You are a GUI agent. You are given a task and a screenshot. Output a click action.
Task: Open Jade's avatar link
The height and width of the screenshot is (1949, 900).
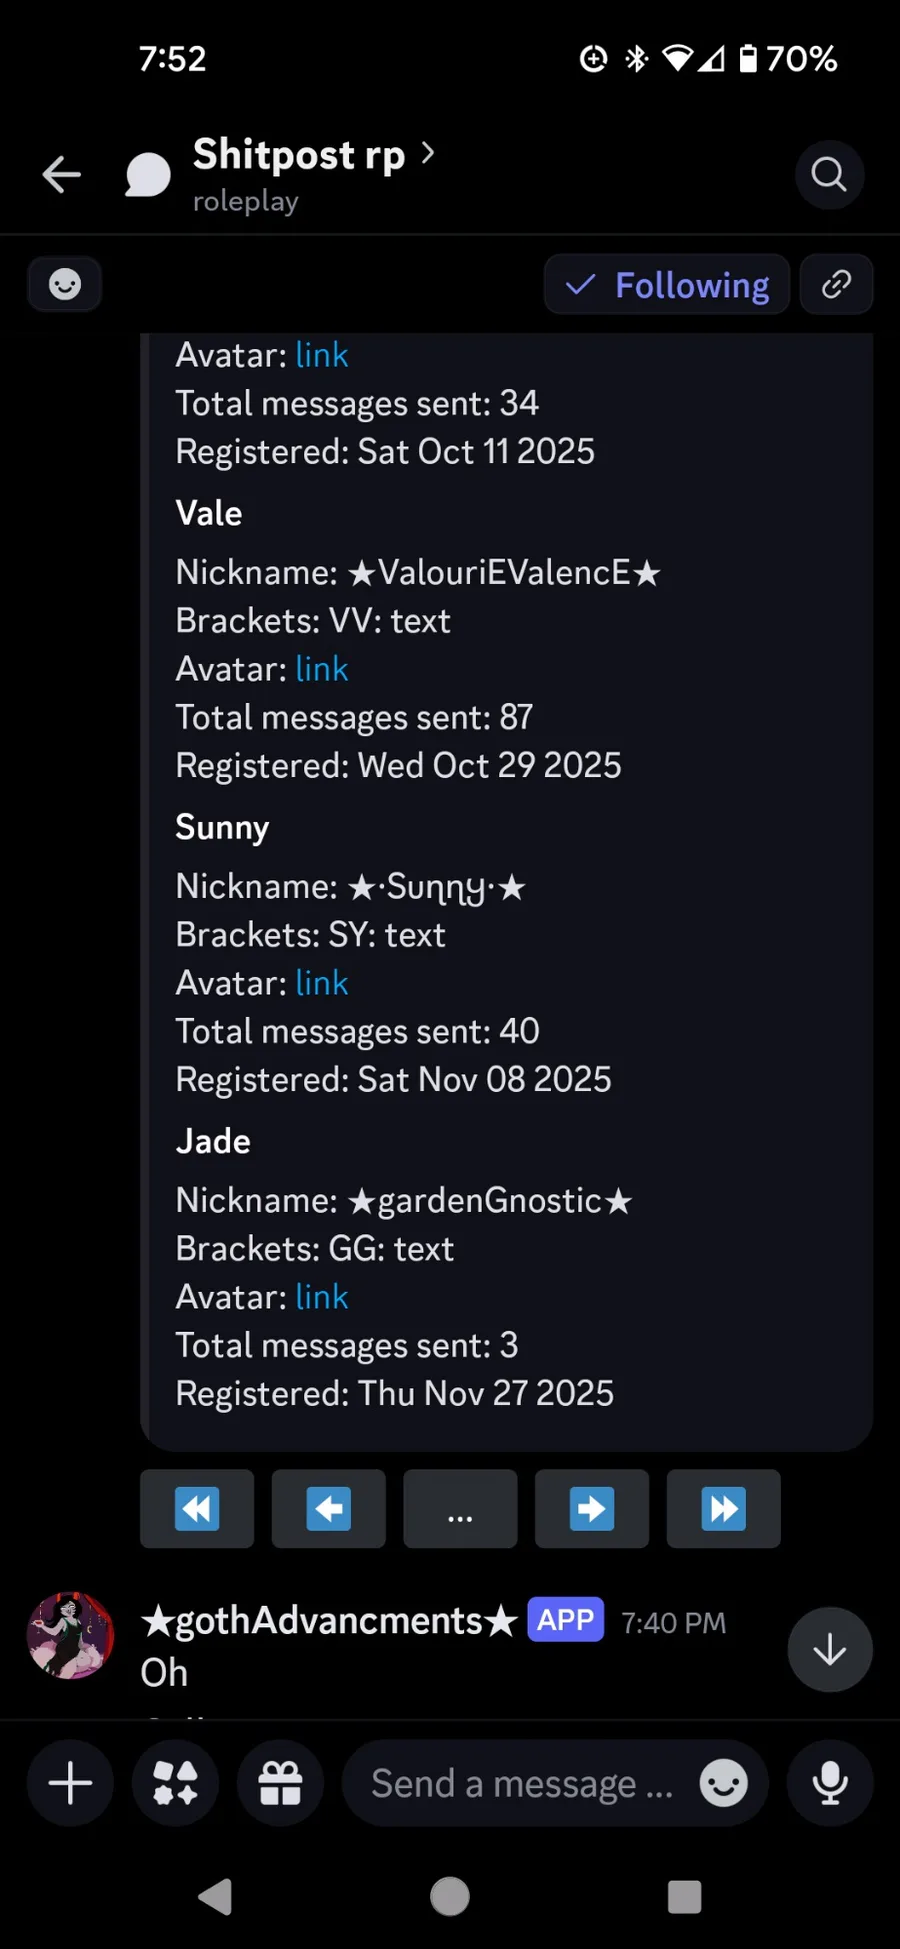[322, 1297]
